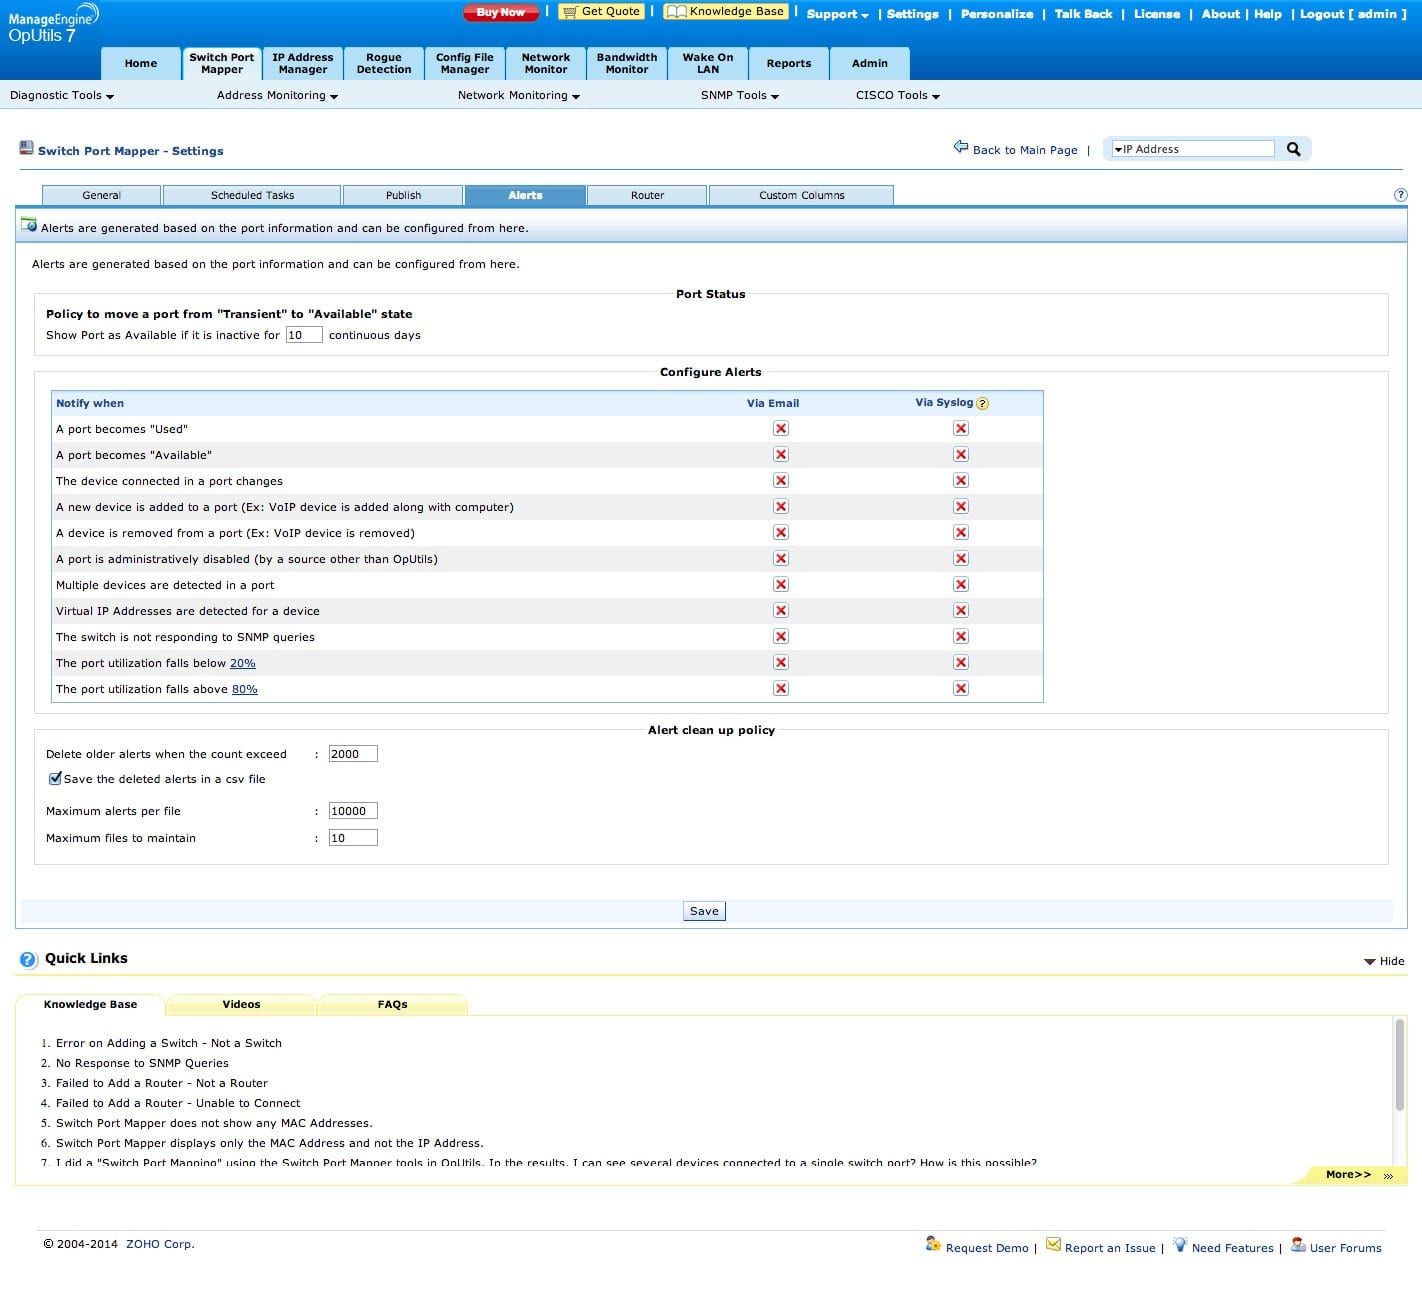Go to IP Address Manager module
This screenshot has width=1422, height=1293.
pos(303,63)
